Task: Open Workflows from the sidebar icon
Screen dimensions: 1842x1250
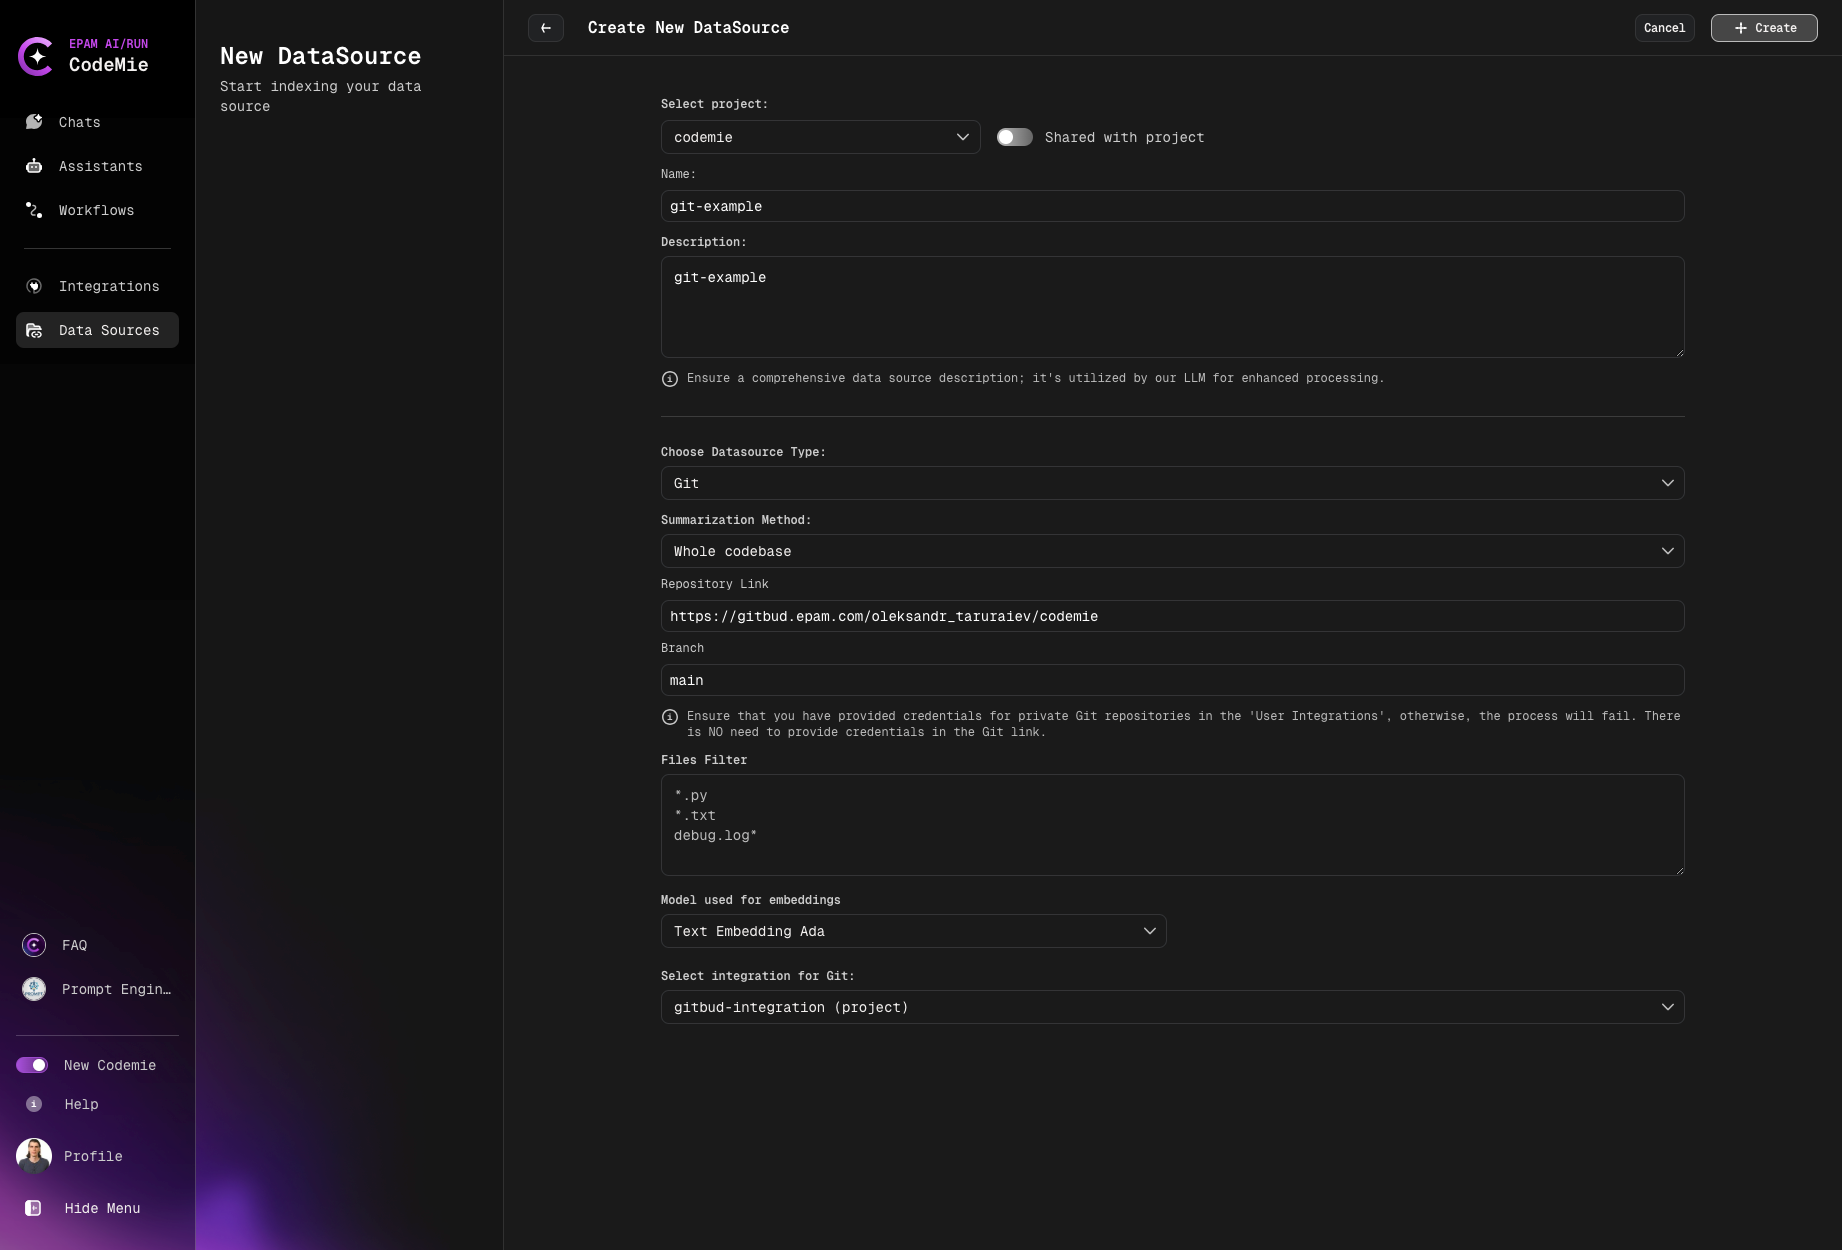Action: coord(34,210)
